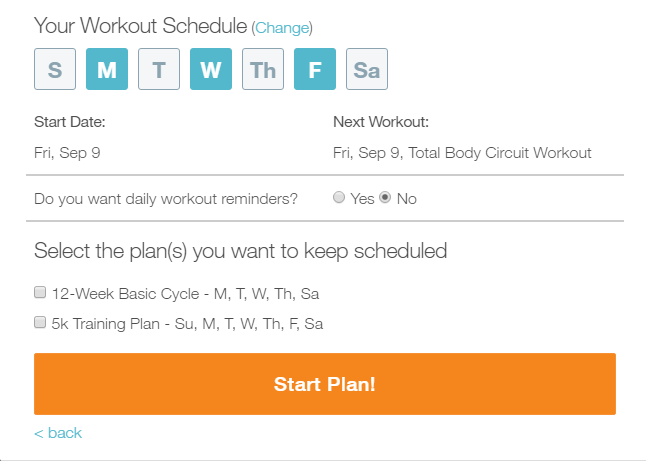Deselect Monday (M) in workout schedule
The width and height of the screenshot is (646, 461).
[x=107, y=70]
